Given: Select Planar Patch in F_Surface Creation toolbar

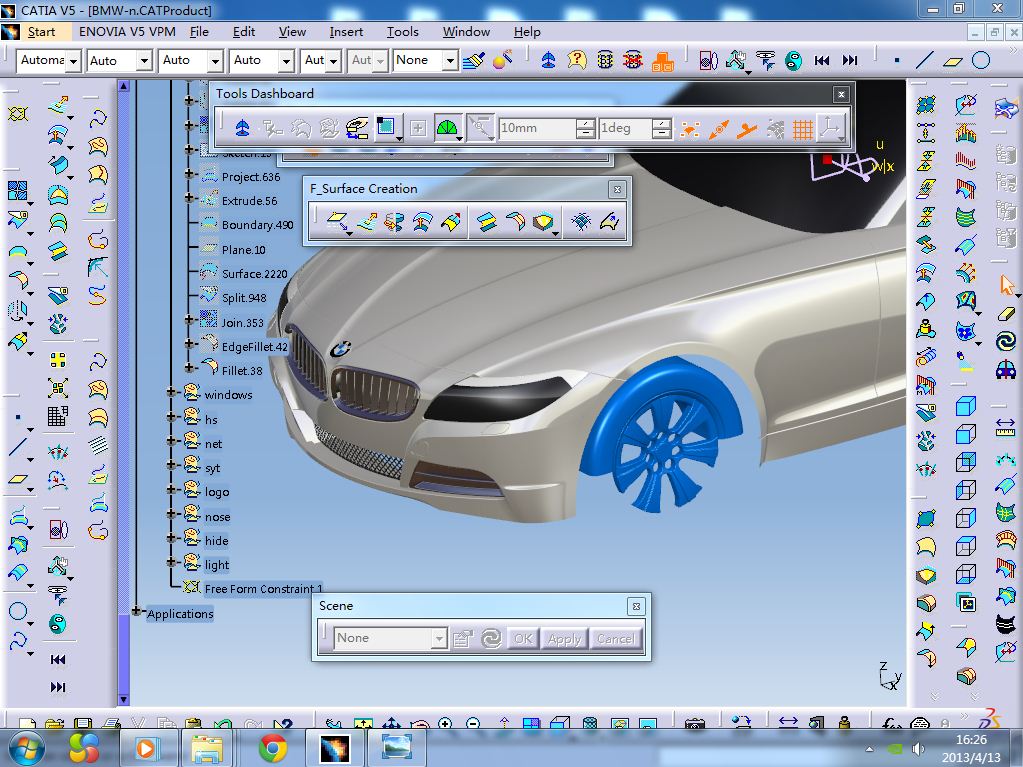Looking at the screenshot, I should [x=337, y=222].
